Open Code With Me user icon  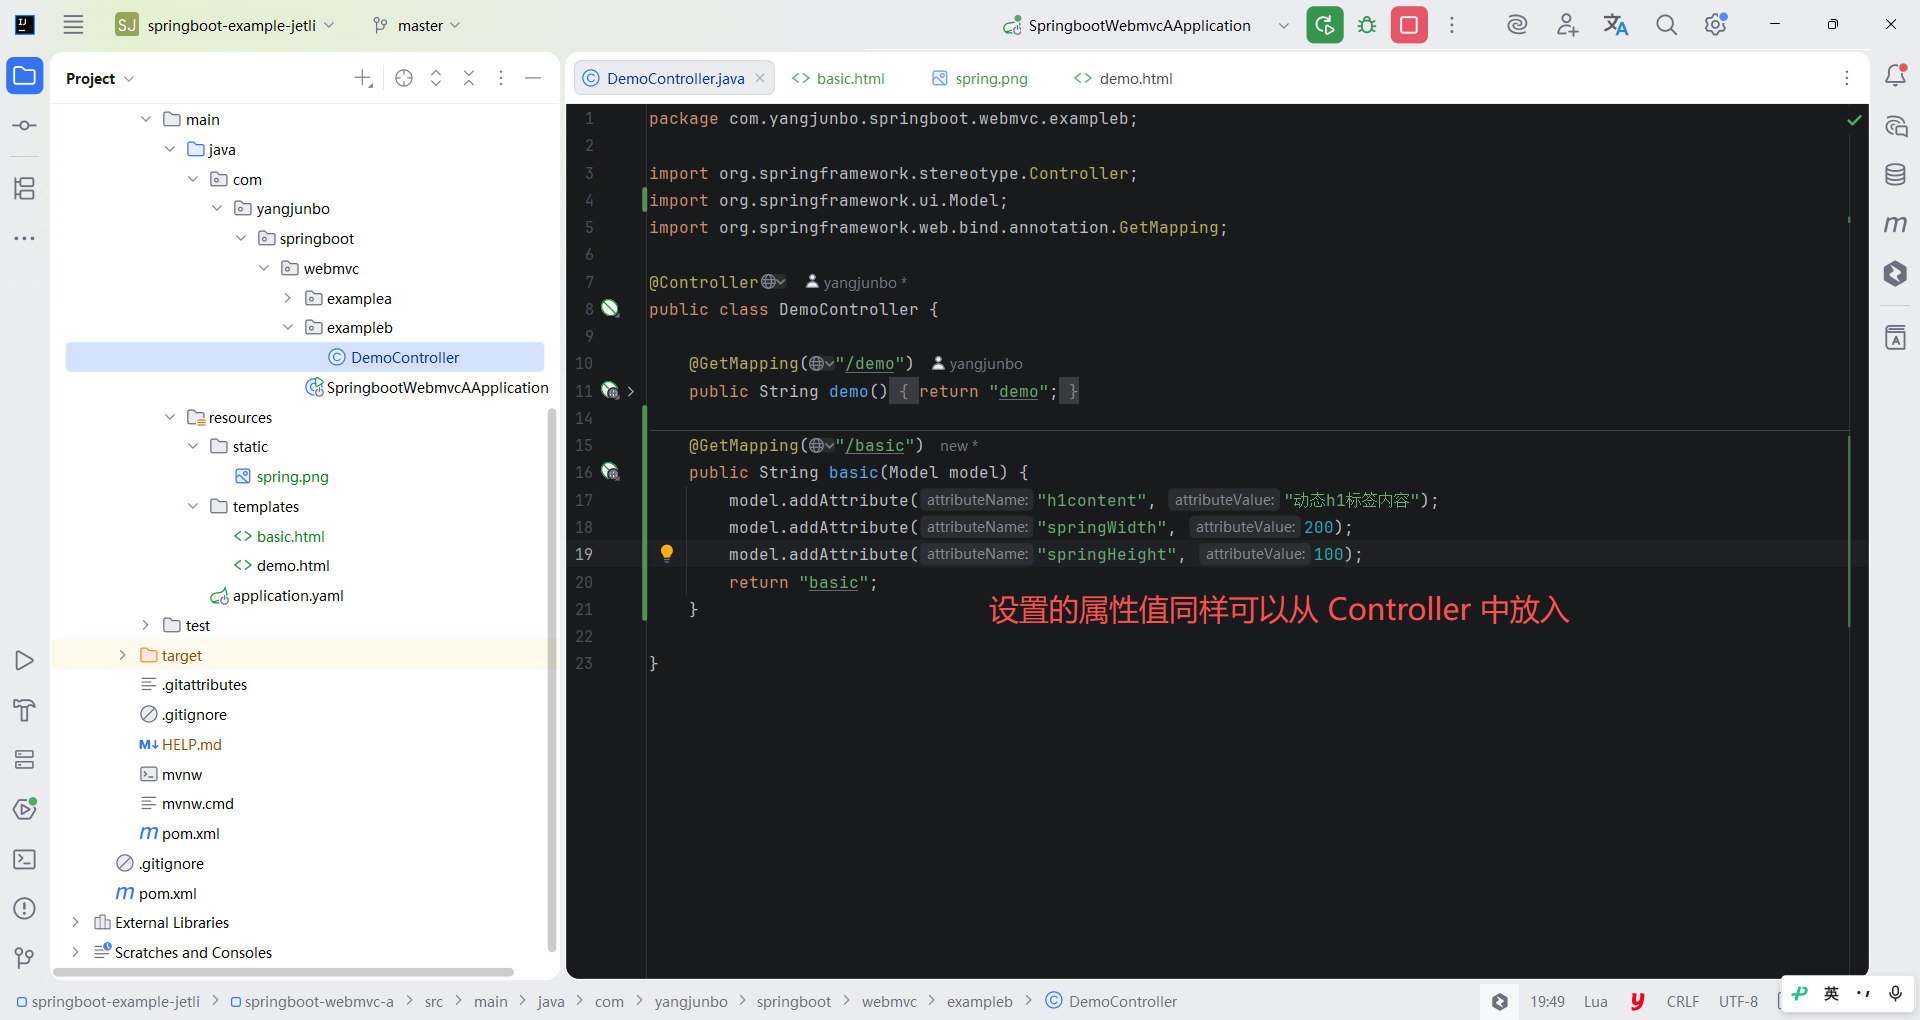coord(1567,25)
